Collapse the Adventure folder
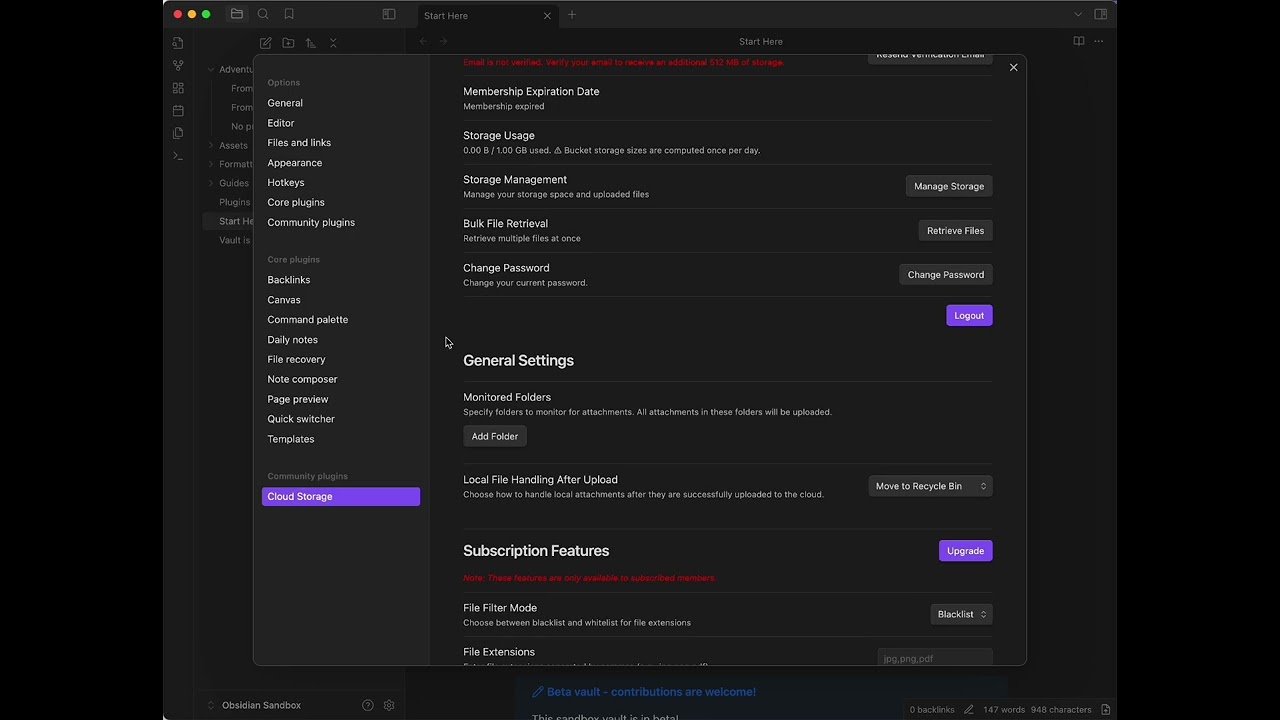The width and height of the screenshot is (1280, 720). click(212, 69)
